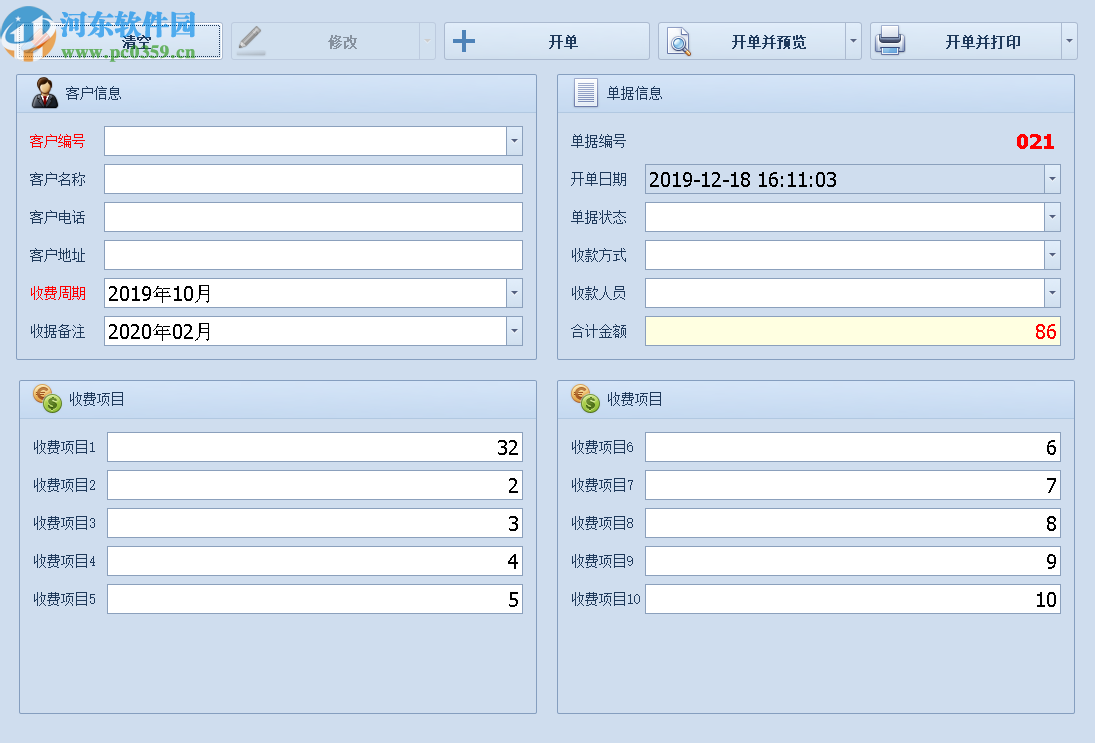Click the red 收费周期 label

[57, 293]
